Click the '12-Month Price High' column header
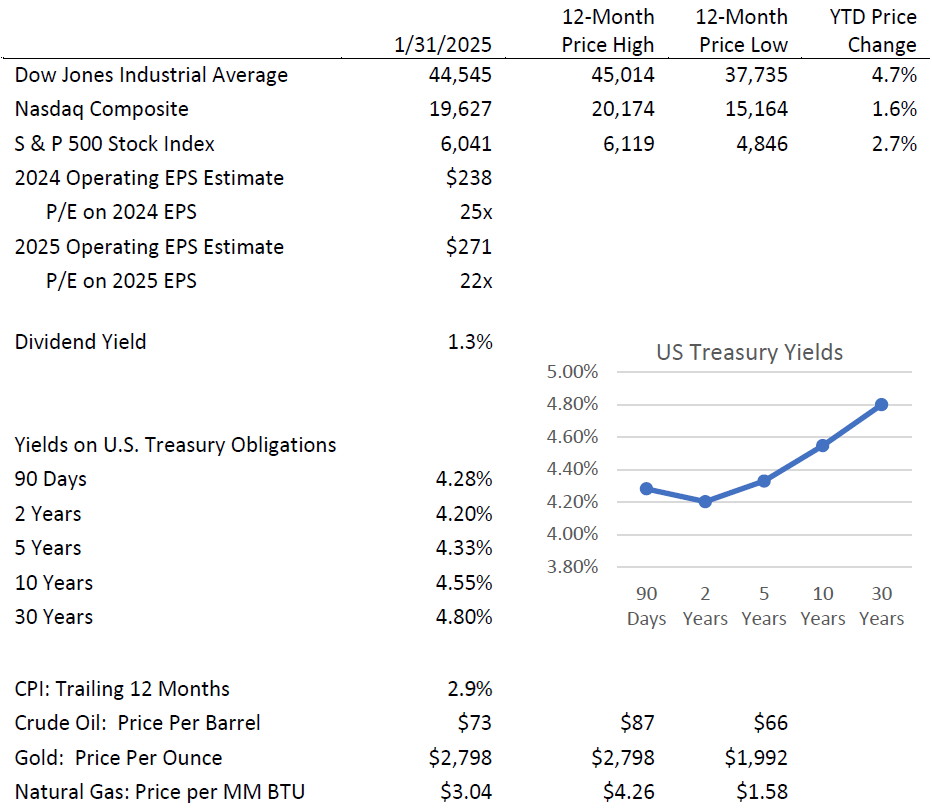This screenshot has height=809, width=932. pos(607,31)
